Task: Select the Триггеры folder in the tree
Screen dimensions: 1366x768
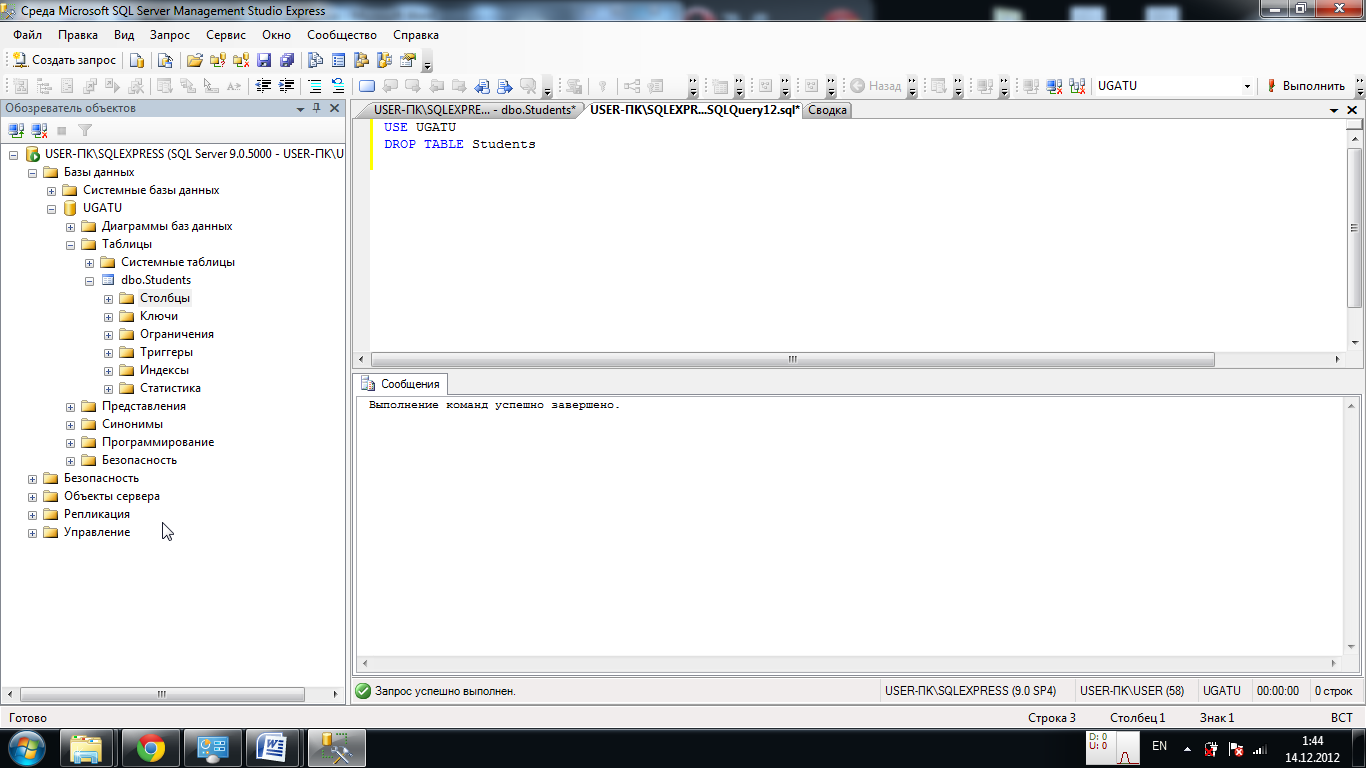Action: point(166,352)
